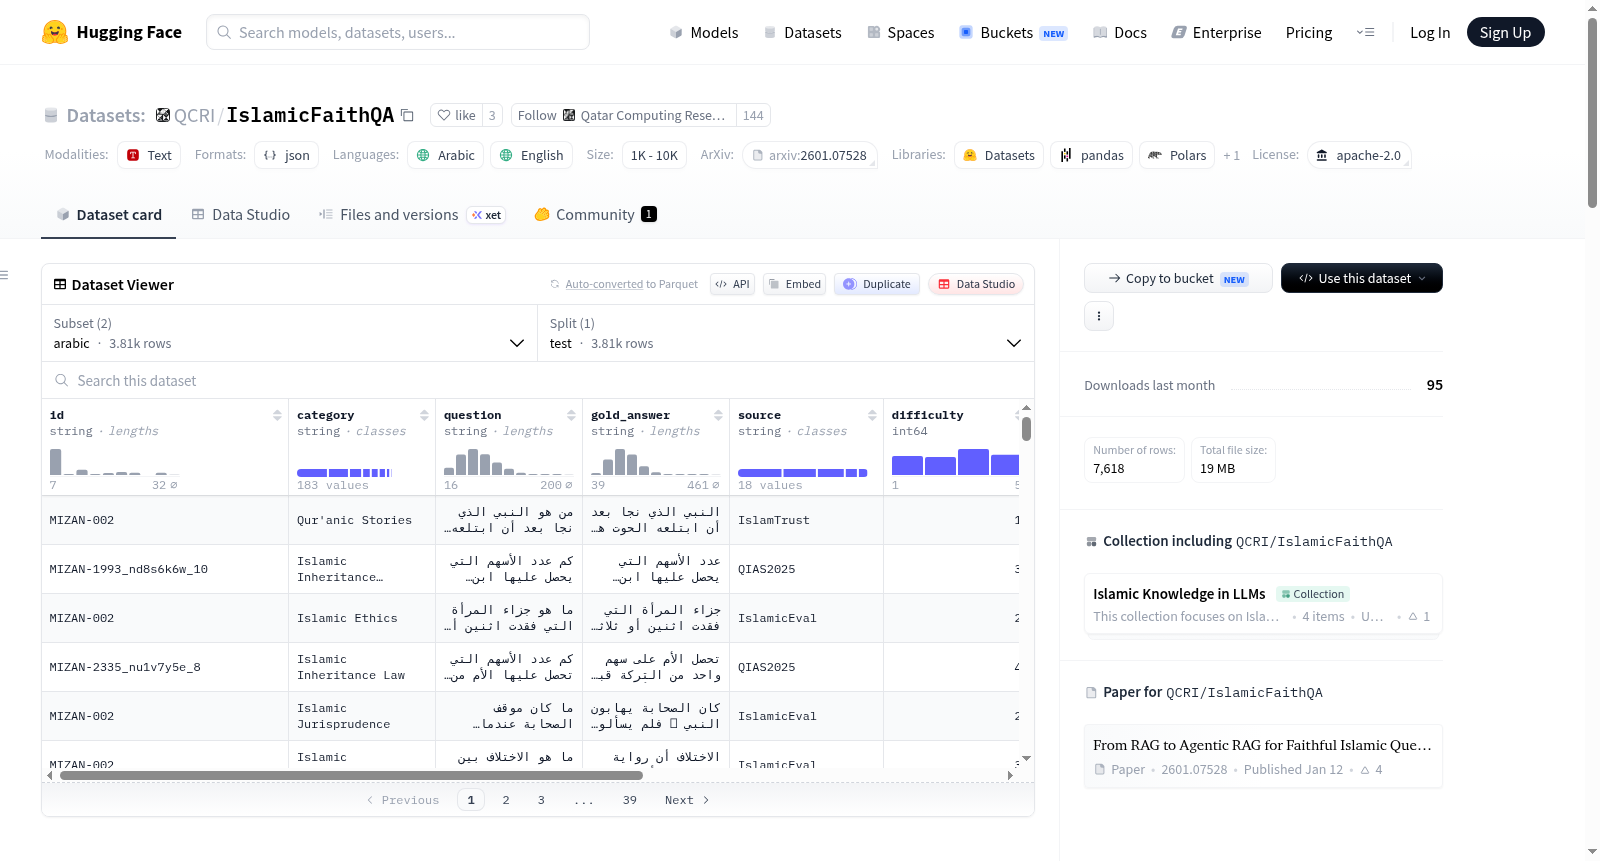Focus the Search this dataset field
The height and width of the screenshot is (861, 1600).
click(x=538, y=380)
